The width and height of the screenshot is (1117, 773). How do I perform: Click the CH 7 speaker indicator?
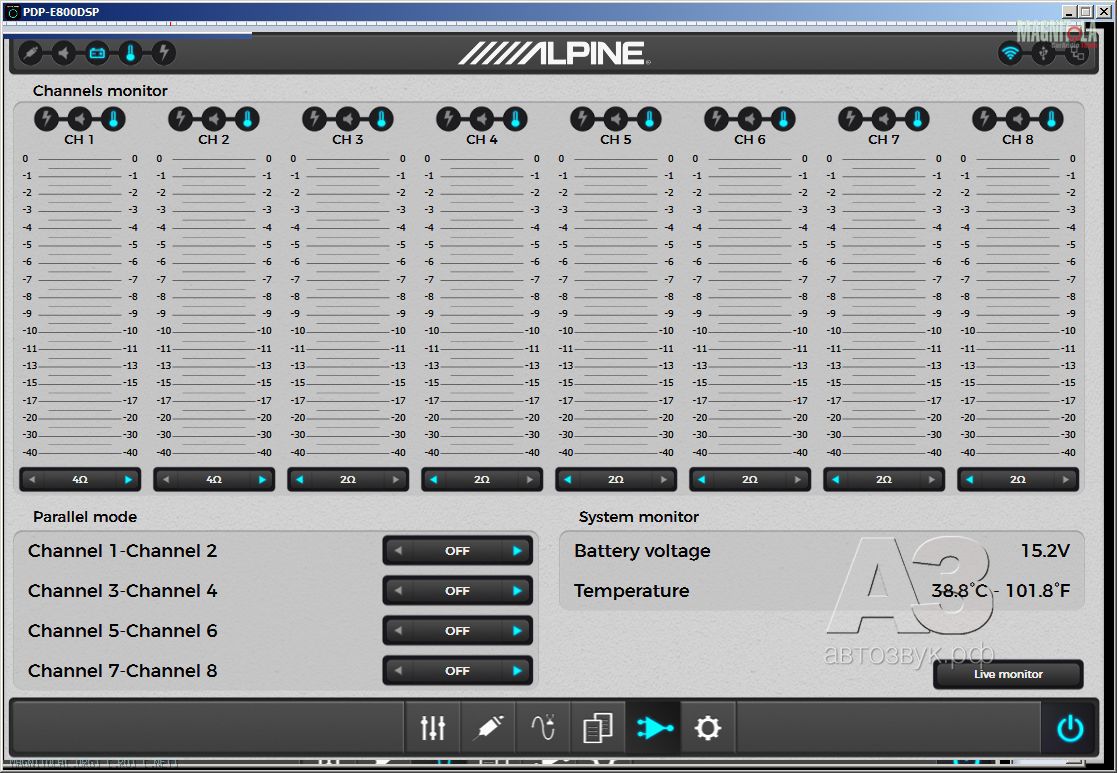(x=883, y=119)
